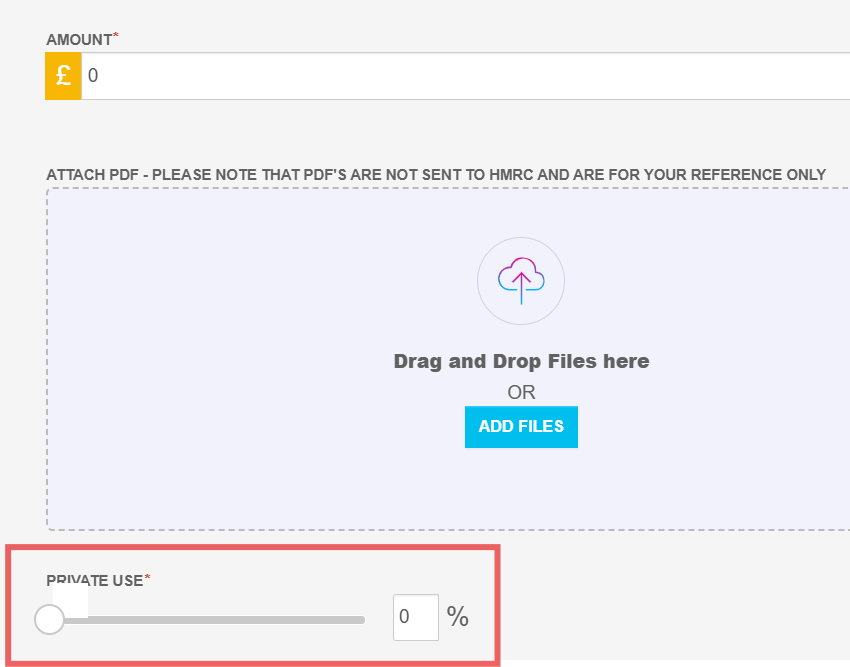Click the OR text above ADD FILES

(521, 392)
